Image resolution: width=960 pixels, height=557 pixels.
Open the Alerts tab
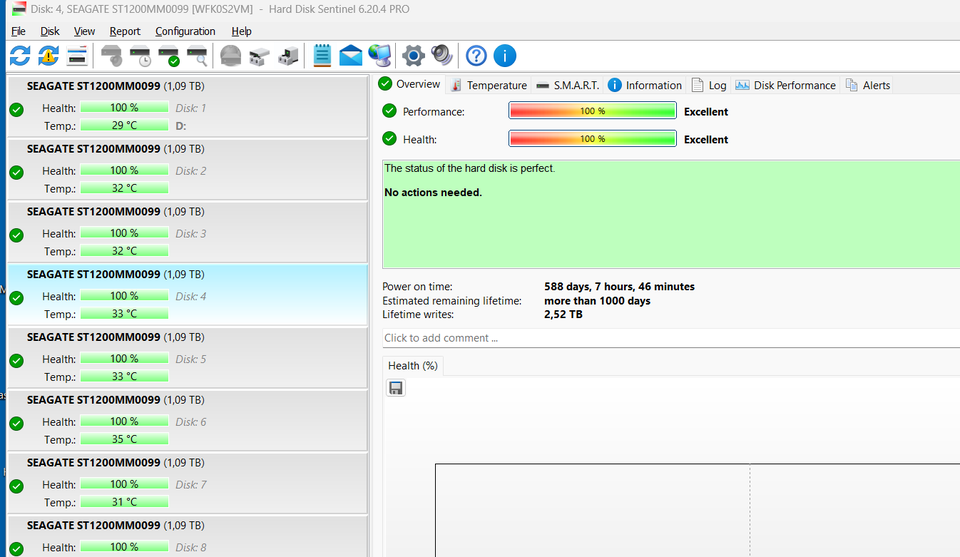(868, 85)
